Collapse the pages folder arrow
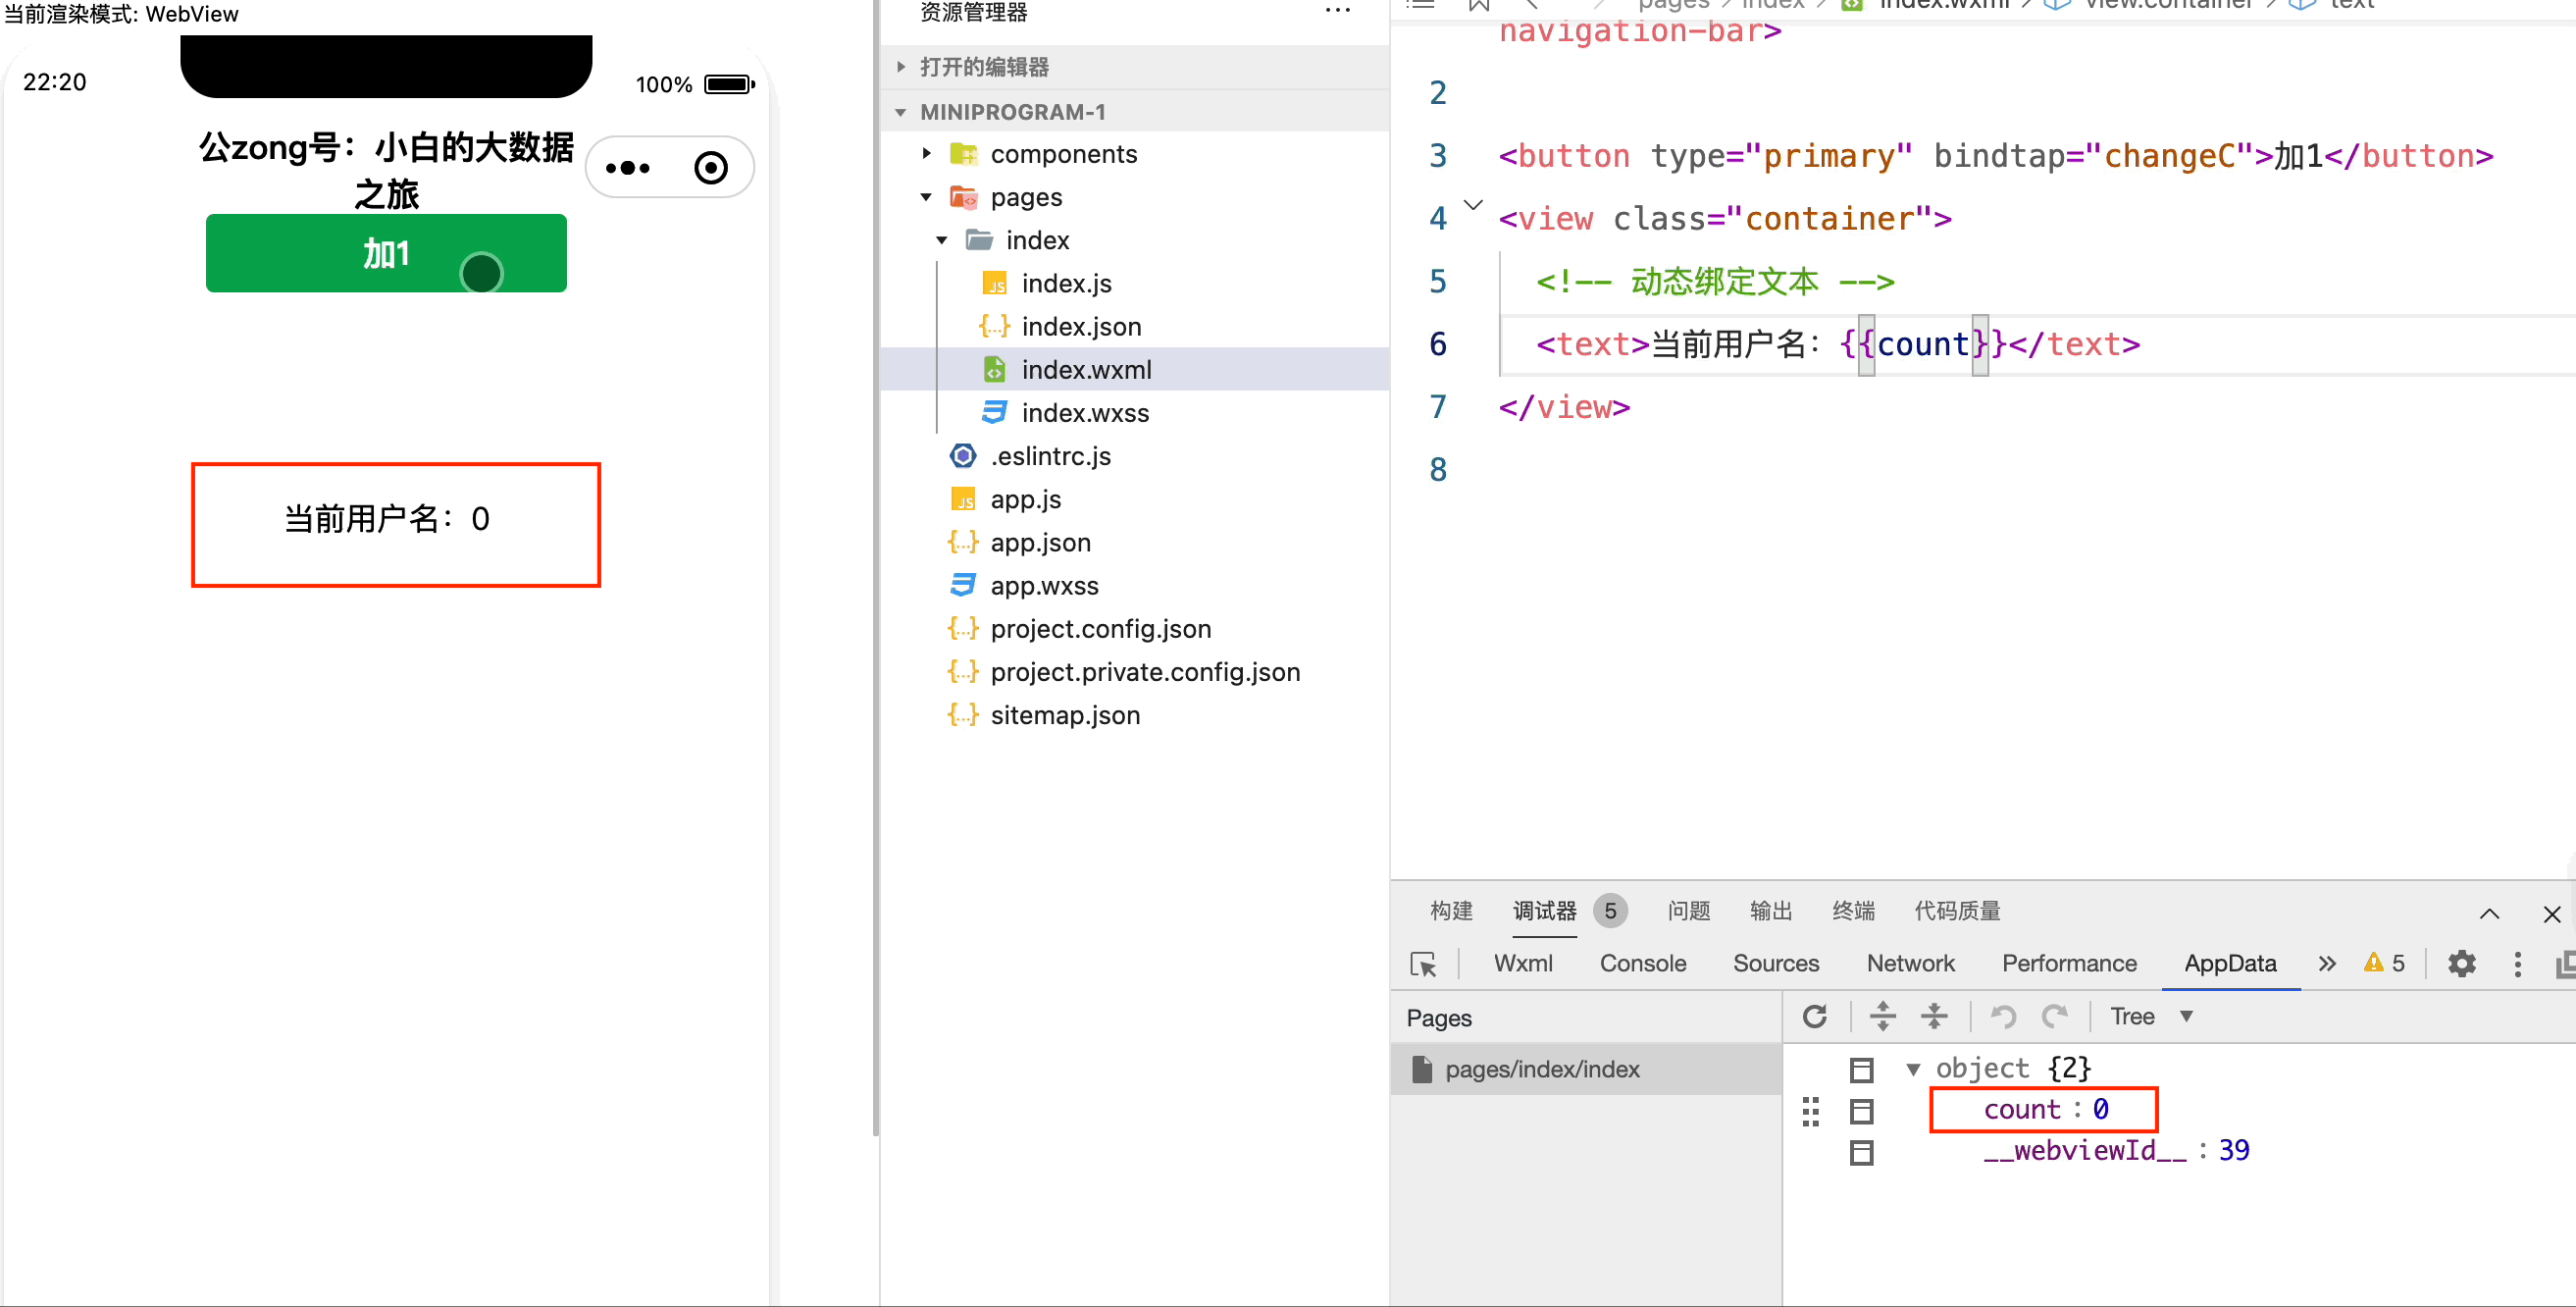Viewport: 2576px width, 1307px height. pos(927,197)
